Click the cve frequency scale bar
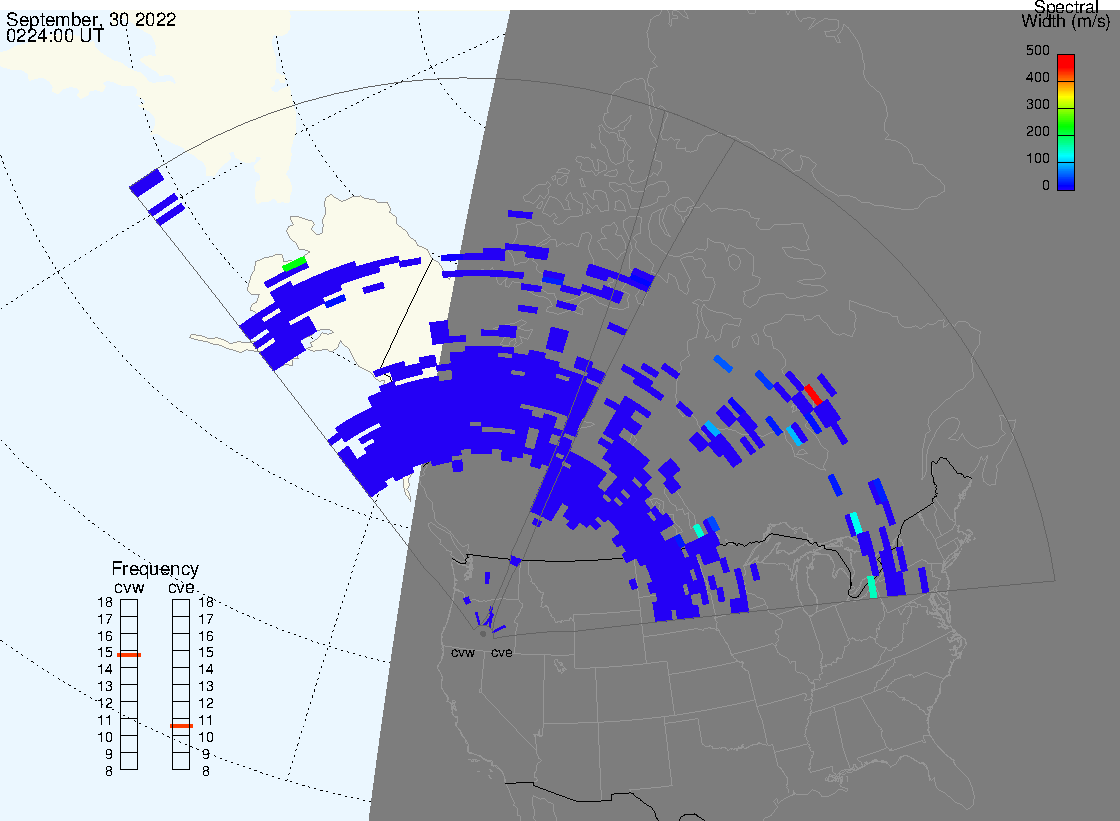The image size is (1120, 821). point(181,685)
